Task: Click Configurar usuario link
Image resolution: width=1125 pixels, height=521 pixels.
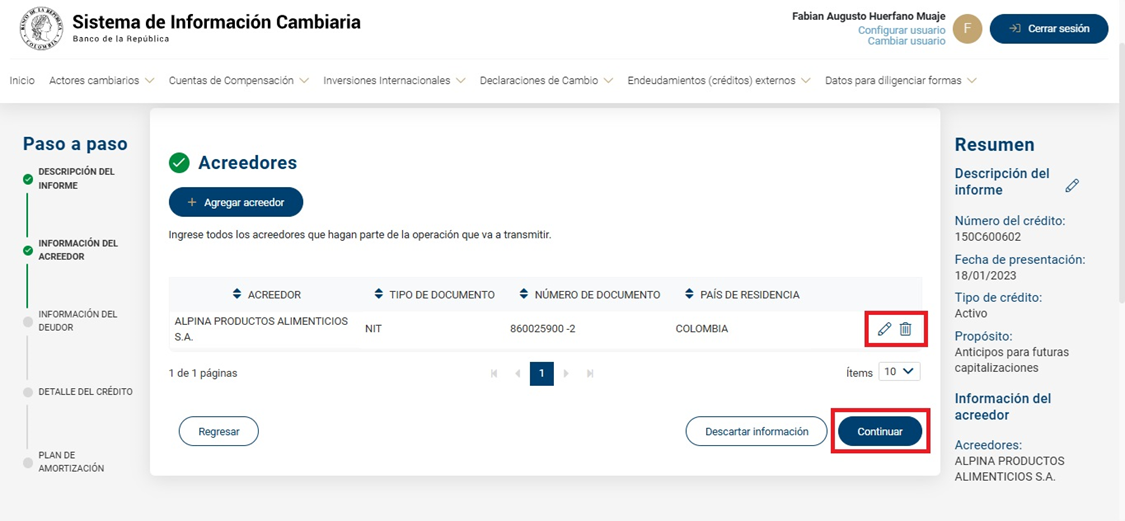Action: [901, 30]
